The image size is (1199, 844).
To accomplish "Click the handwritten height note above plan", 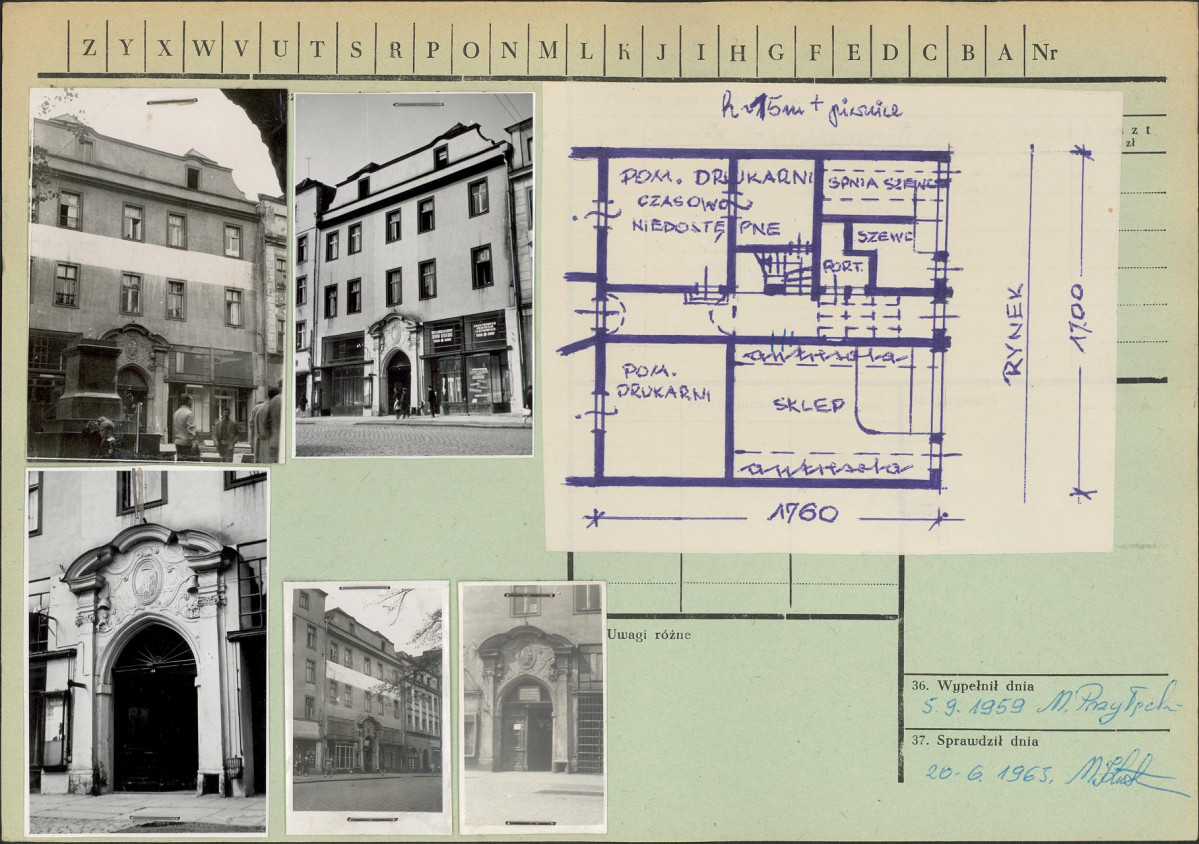I will point(810,110).
